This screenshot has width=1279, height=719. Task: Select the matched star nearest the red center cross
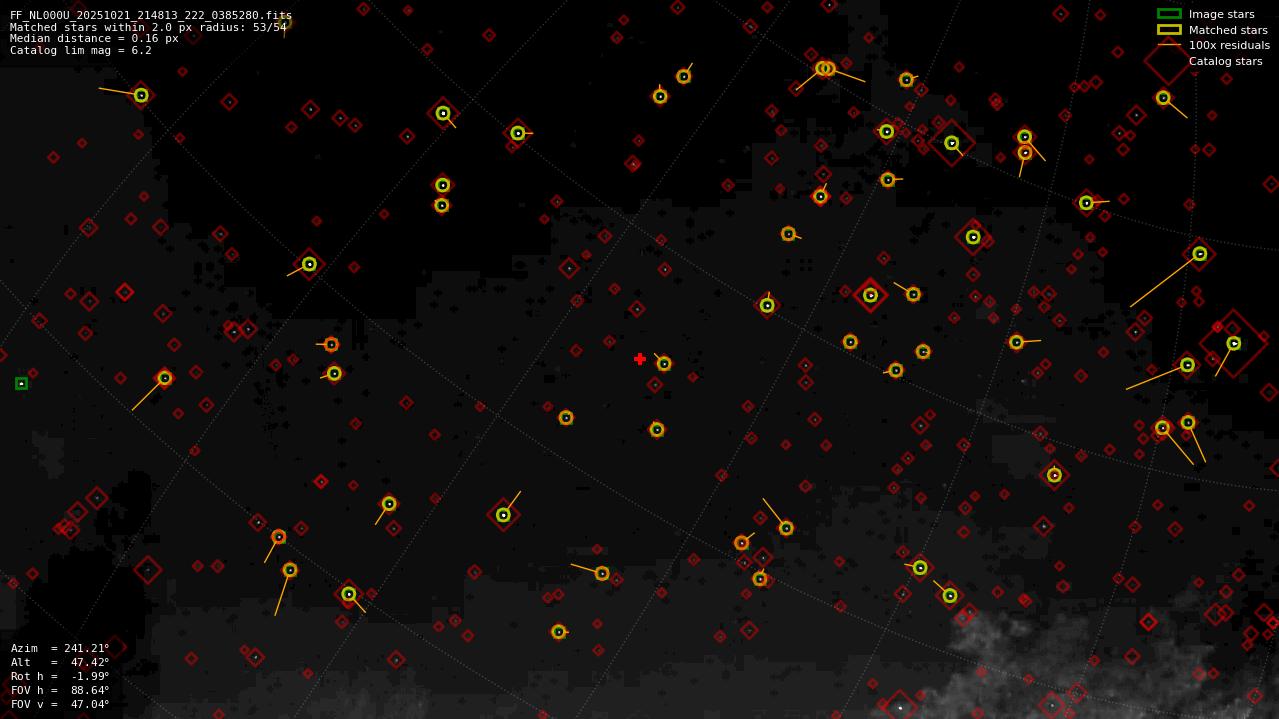click(x=664, y=364)
